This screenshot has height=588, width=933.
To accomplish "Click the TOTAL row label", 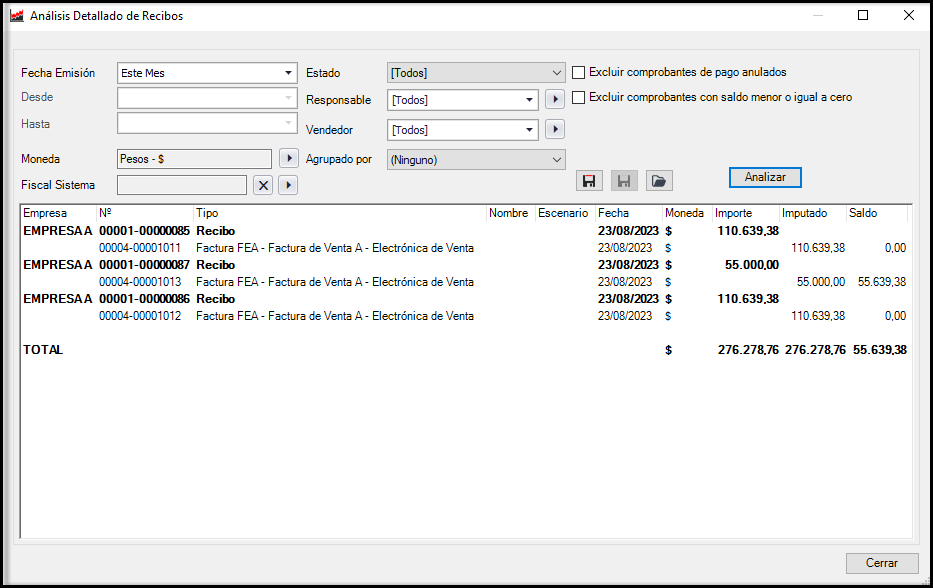I will (43, 350).
